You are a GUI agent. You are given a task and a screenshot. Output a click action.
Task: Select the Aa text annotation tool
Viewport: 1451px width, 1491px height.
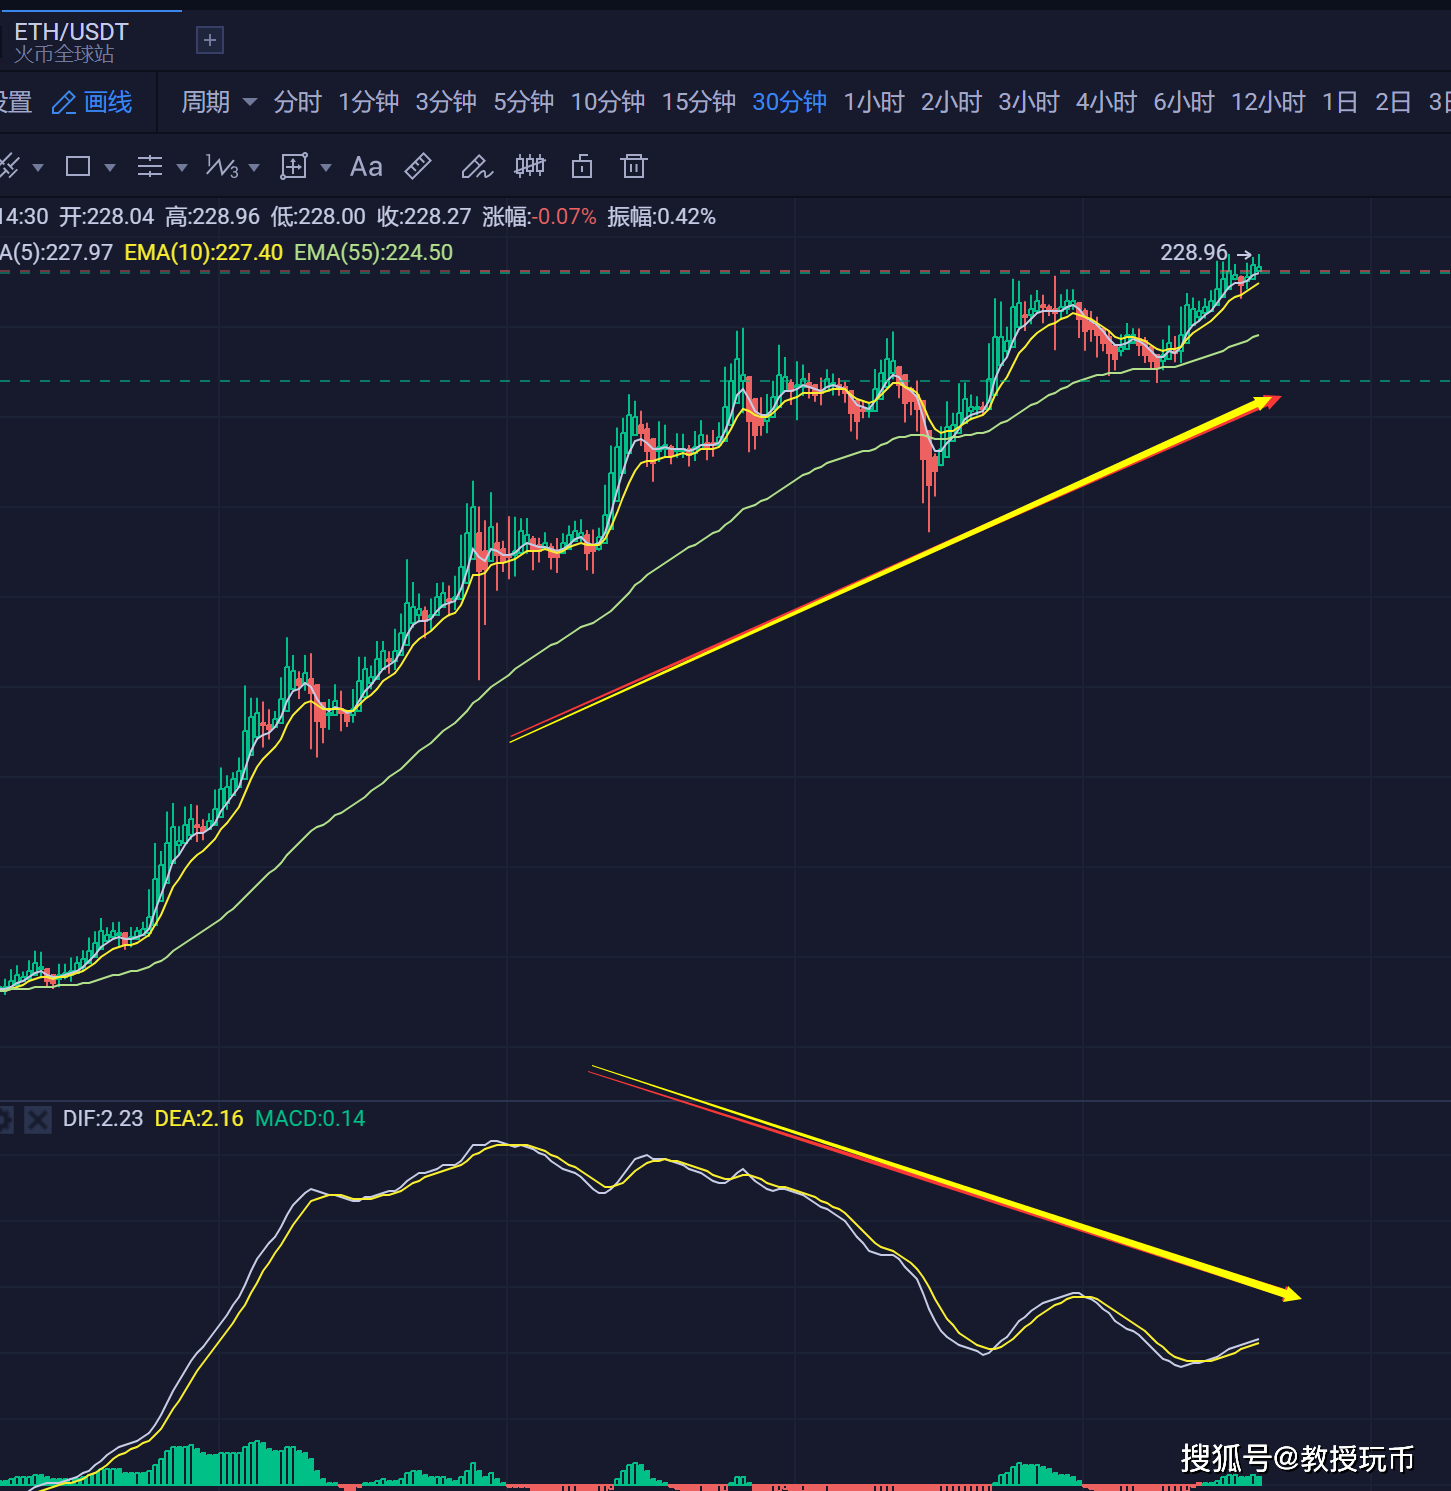pyautogui.click(x=366, y=166)
